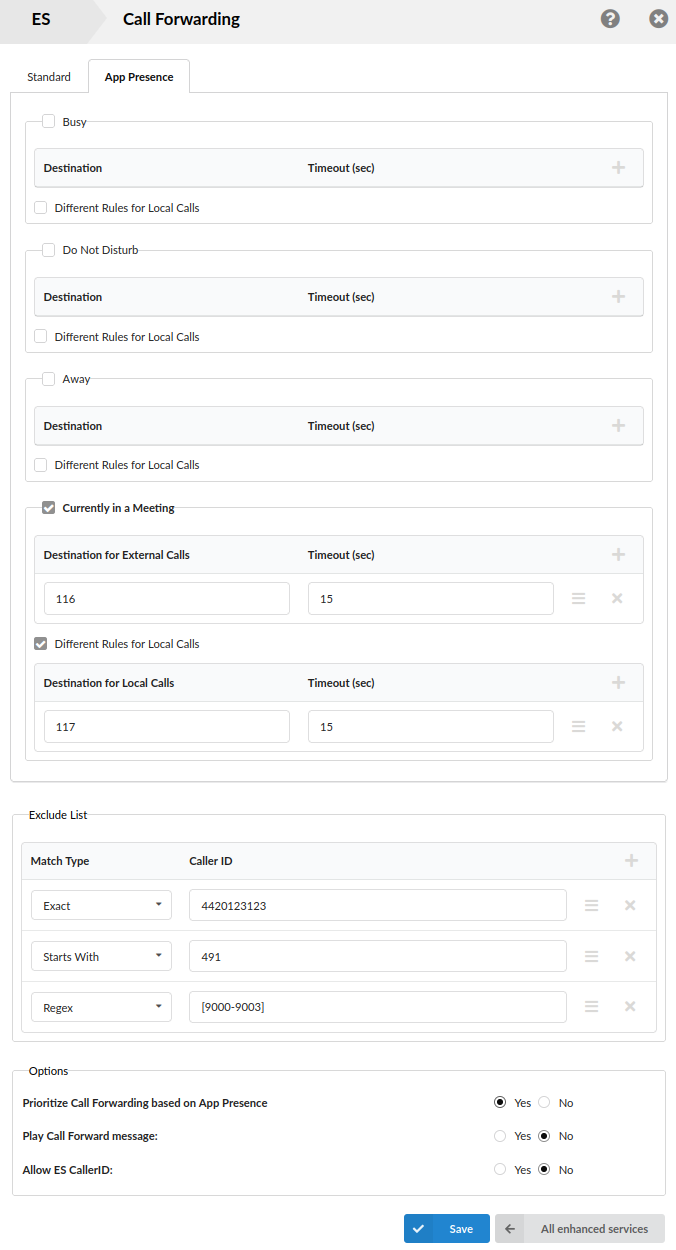
Task: Uncheck Currently in a Meeting
Action: click(x=49, y=508)
